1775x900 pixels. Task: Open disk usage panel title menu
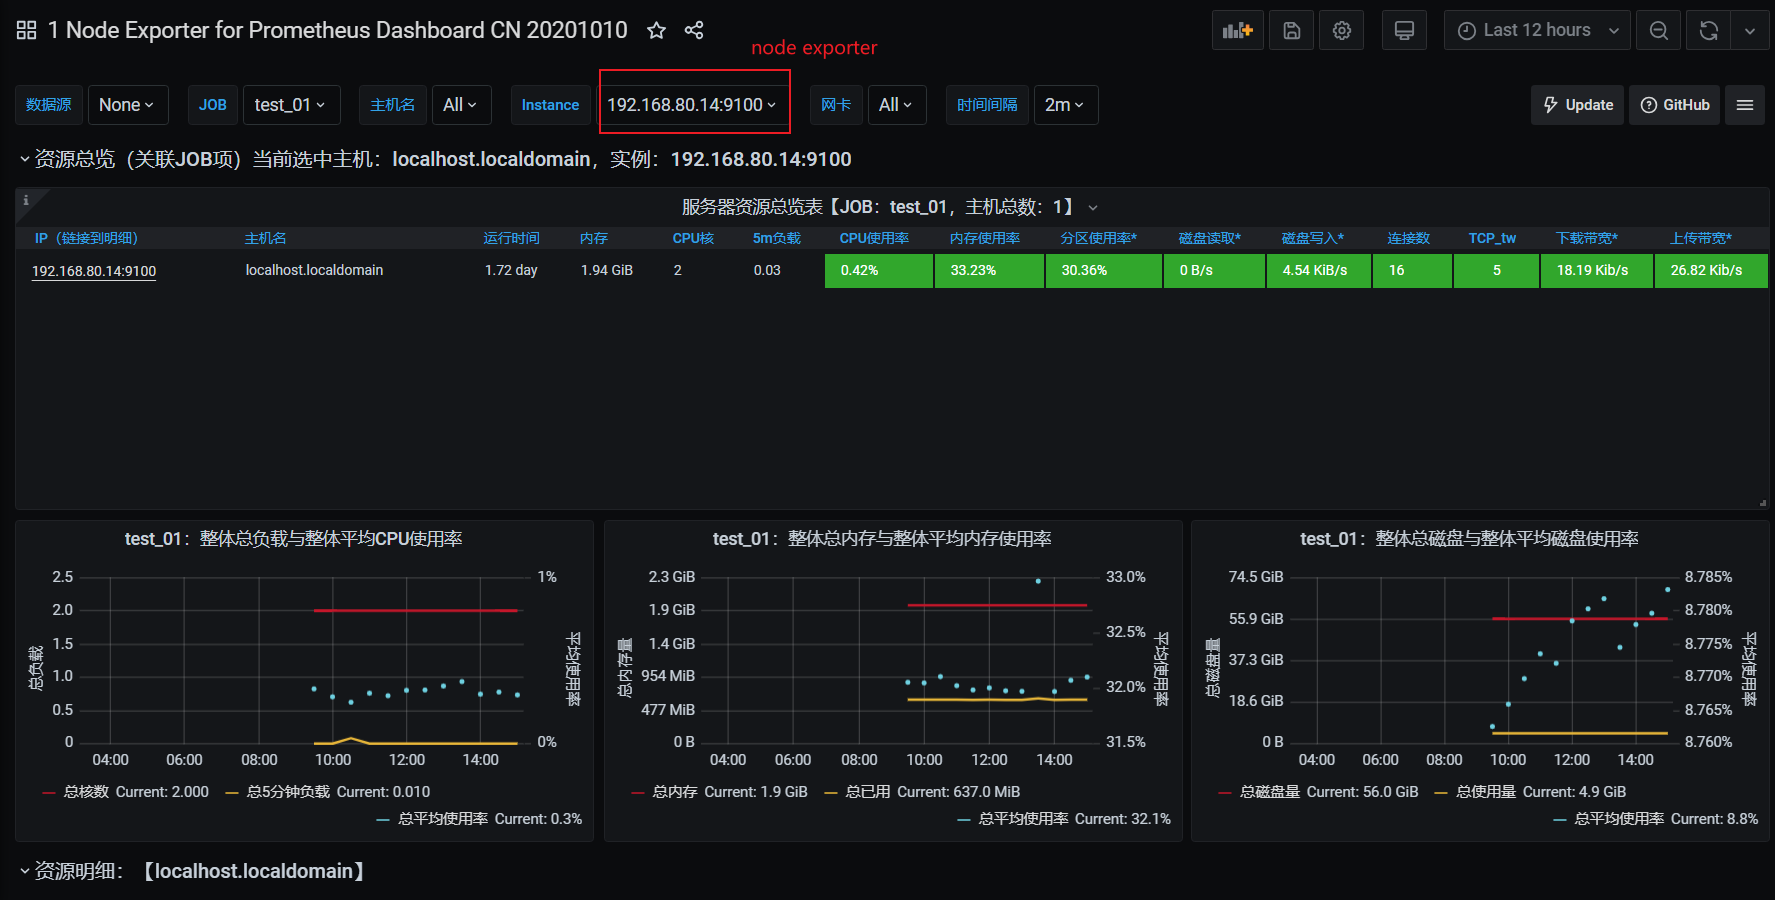click(x=1469, y=539)
